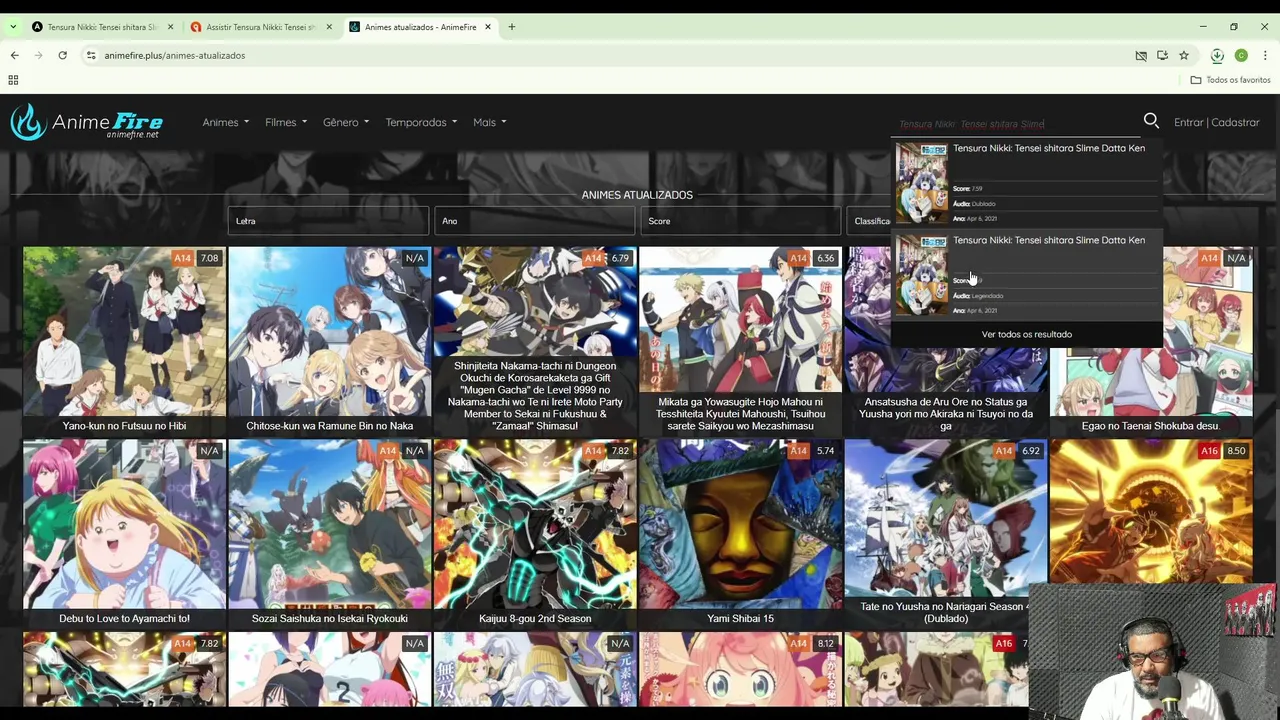Screen dimensions: 1280x720
Task: Click ANIMES ATUALIZADOS heading
Action: coord(637,195)
